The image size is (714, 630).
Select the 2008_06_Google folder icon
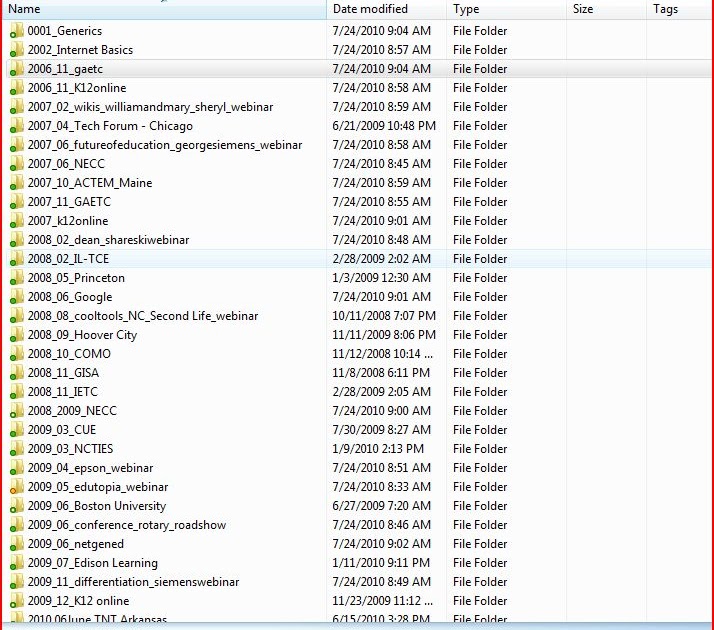17,297
